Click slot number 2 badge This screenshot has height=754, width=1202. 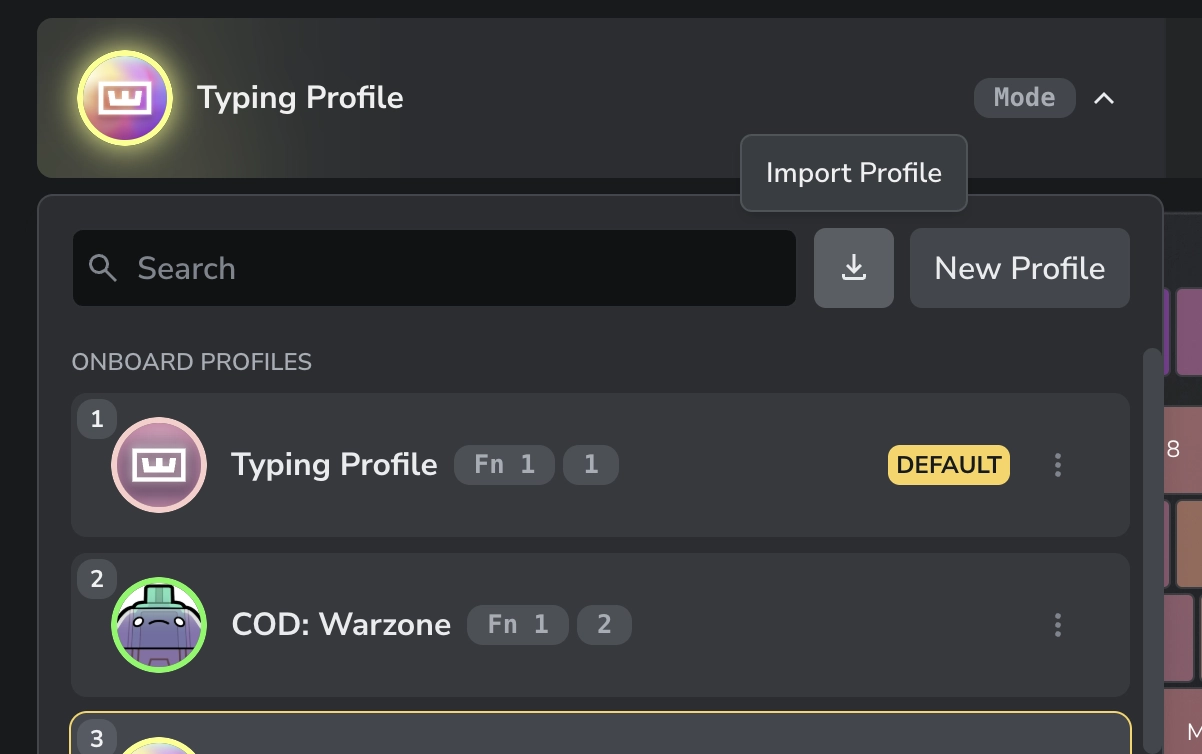(x=97, y=579)
